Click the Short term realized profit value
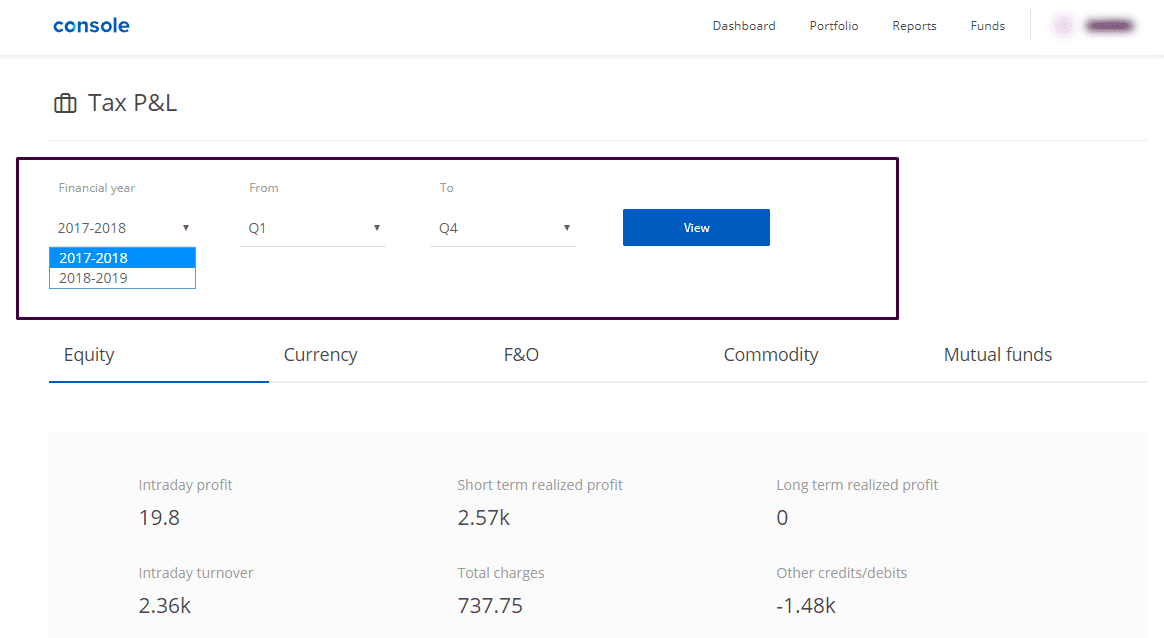Image resolution: width=1164 pixels, height=638 pixels. coord(483,518)
